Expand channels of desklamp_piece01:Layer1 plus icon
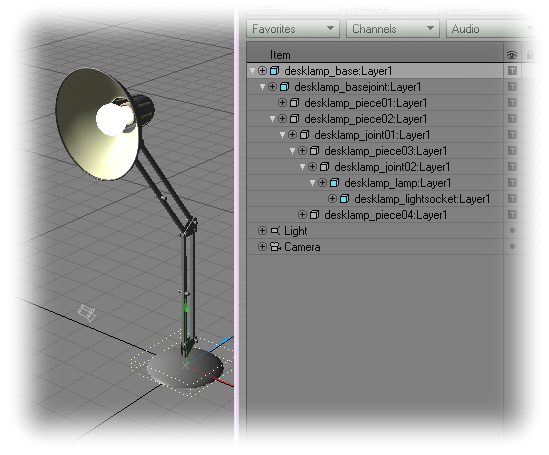 (282, 103)
